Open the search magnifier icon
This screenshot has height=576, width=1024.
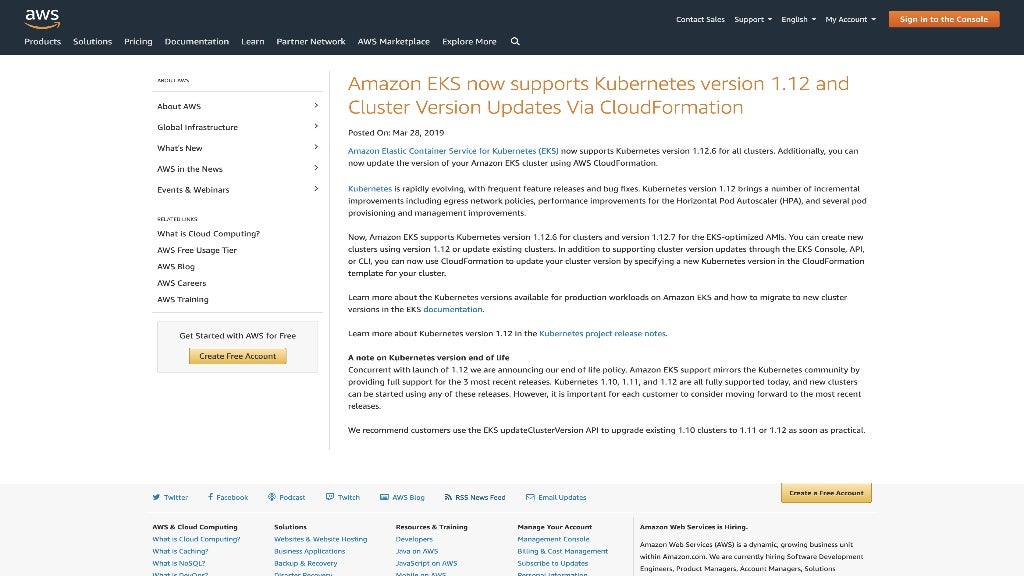point(515,41)
